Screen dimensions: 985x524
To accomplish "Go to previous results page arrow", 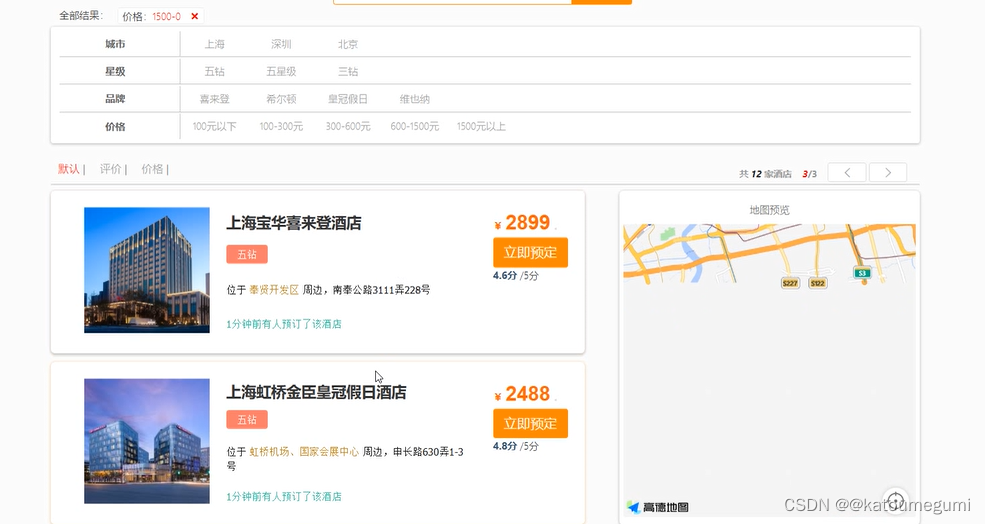I will 847,172.
